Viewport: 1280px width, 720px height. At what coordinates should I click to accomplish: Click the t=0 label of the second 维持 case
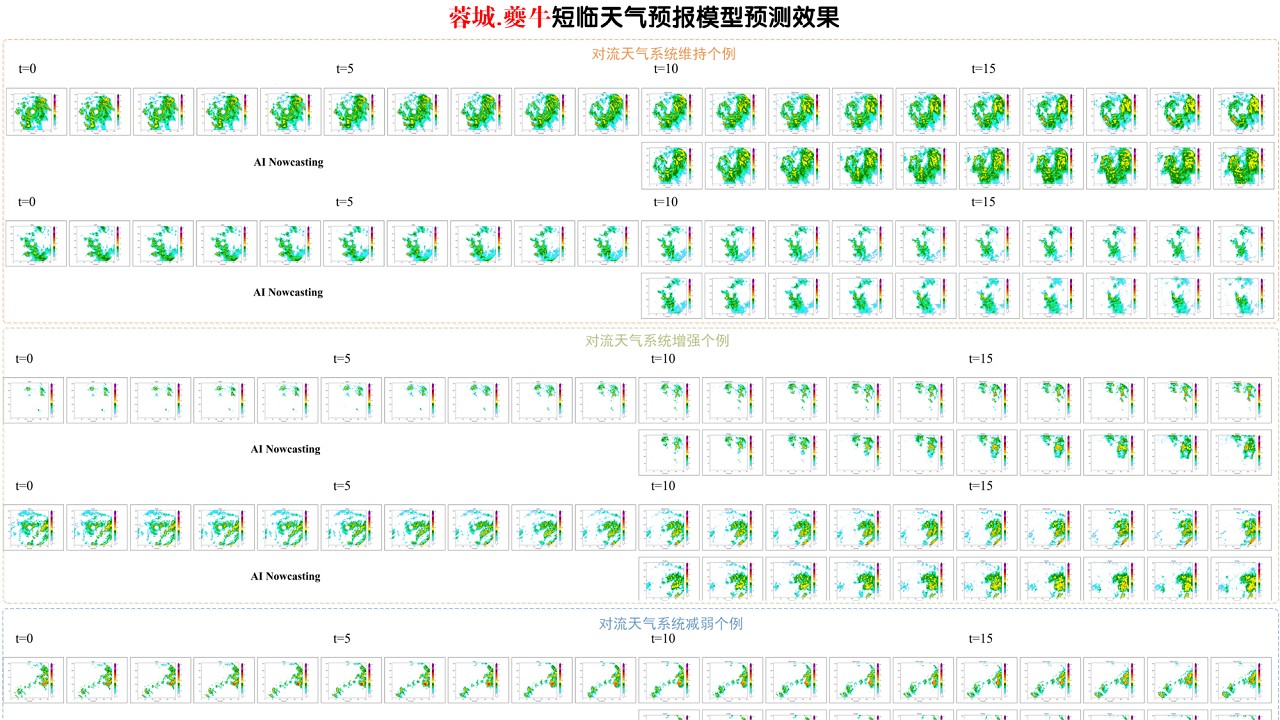27,202
